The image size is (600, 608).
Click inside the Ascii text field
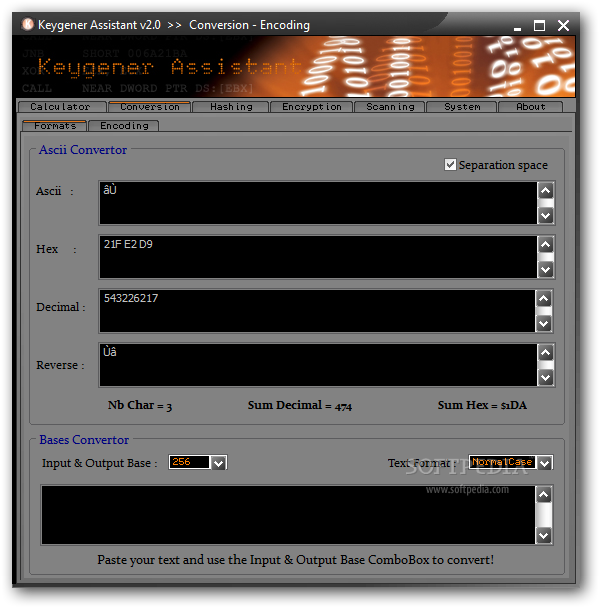(318, 203)
